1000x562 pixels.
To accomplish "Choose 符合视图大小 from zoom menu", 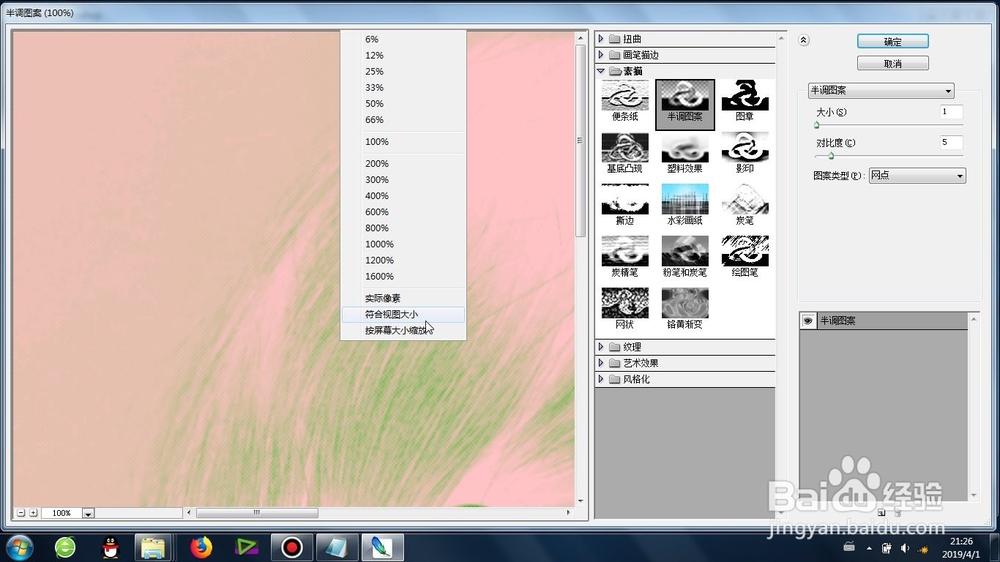I will pyautogui.click(x=403, y=314).
